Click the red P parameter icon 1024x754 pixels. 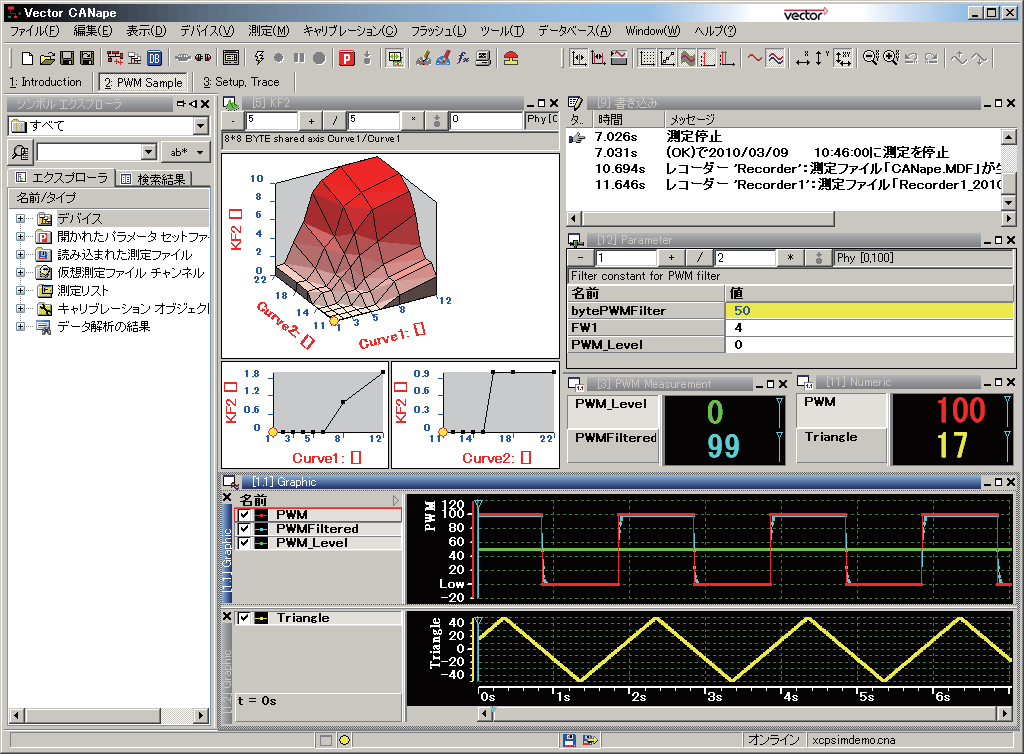tap(346, 58)
